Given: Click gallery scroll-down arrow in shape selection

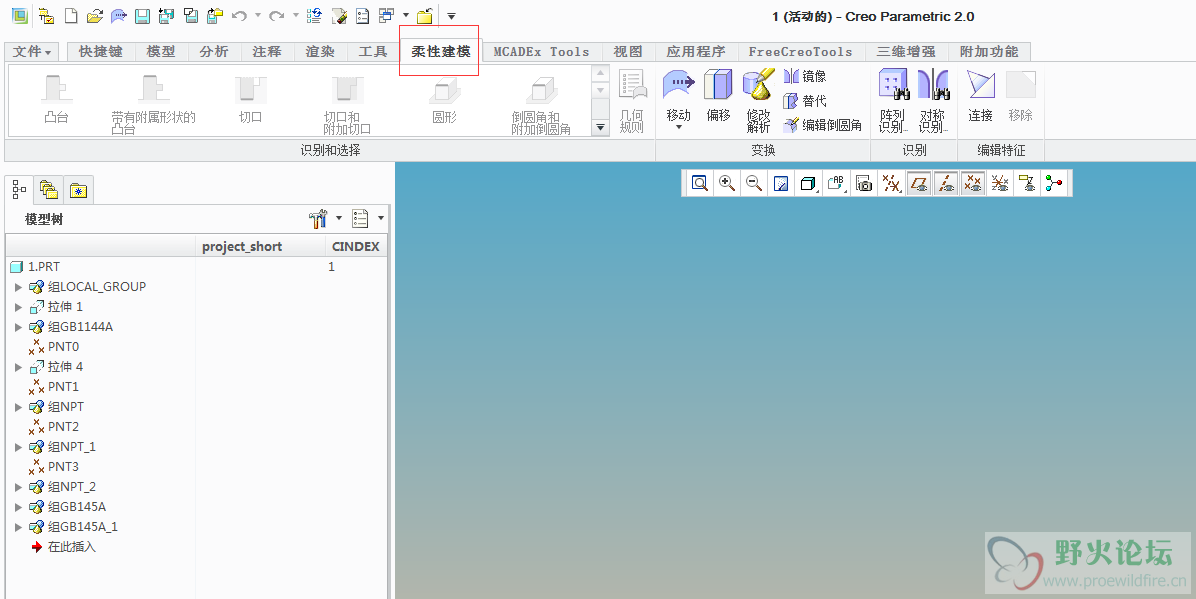Looking at the screenshot, I should click(601, 91).
